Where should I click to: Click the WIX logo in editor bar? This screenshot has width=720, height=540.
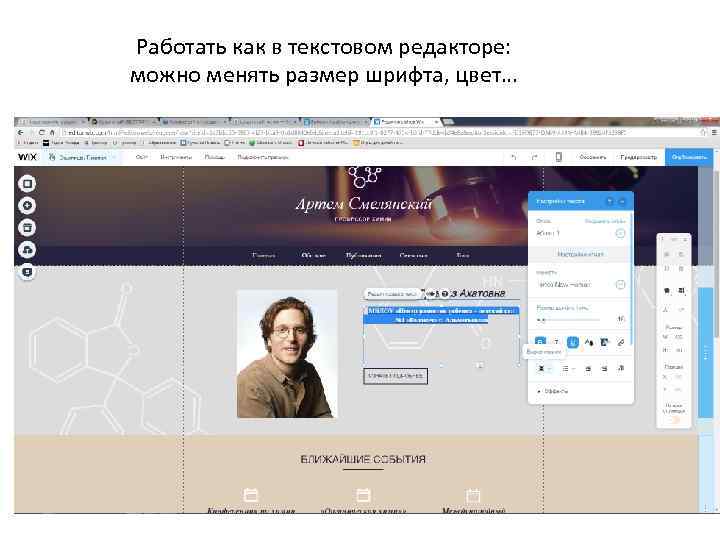27,157
